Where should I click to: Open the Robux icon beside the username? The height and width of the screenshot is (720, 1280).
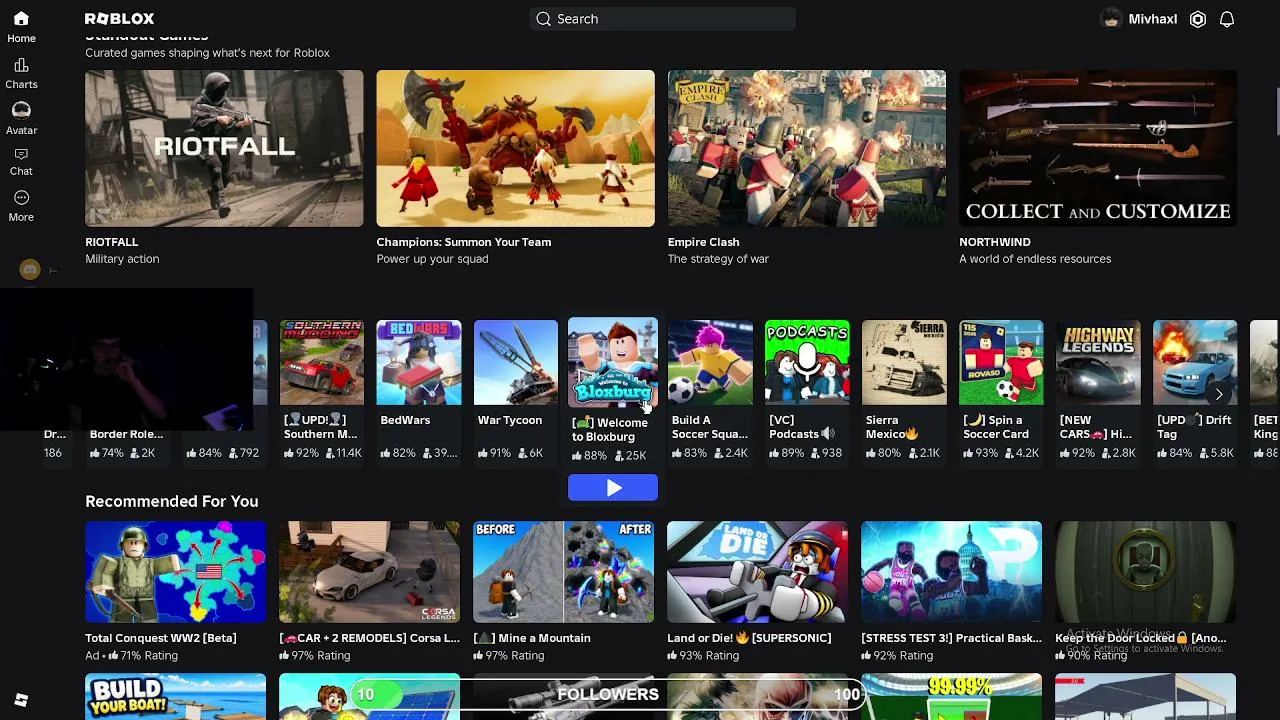click(x=1198, y=19)
